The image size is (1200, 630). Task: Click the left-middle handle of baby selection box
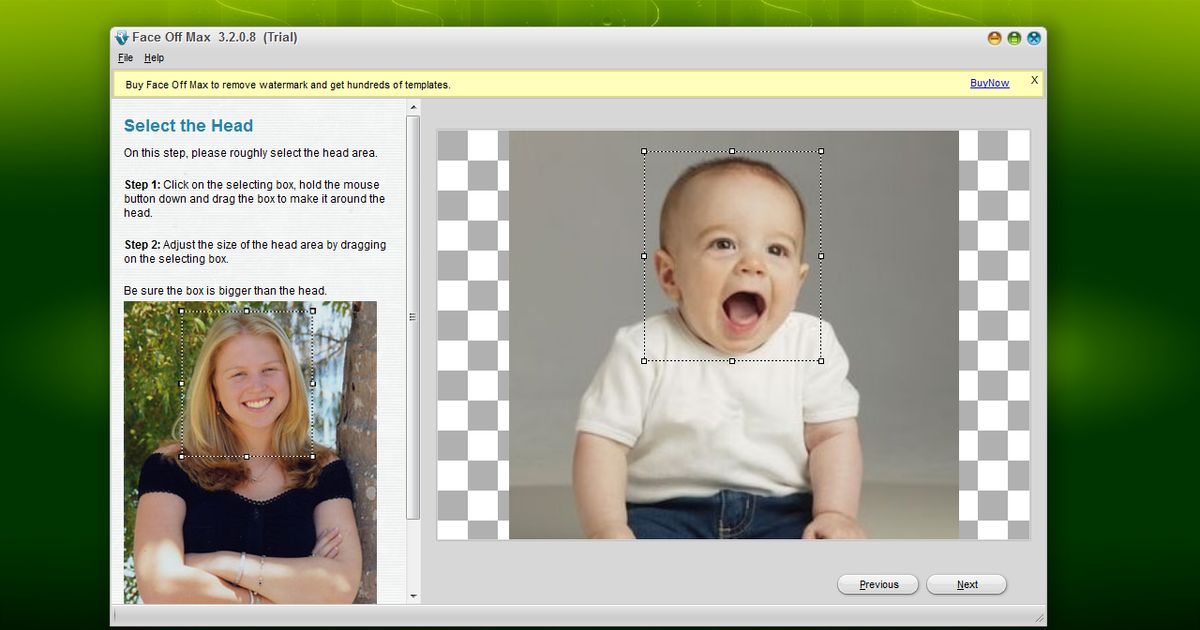[644, 256]
